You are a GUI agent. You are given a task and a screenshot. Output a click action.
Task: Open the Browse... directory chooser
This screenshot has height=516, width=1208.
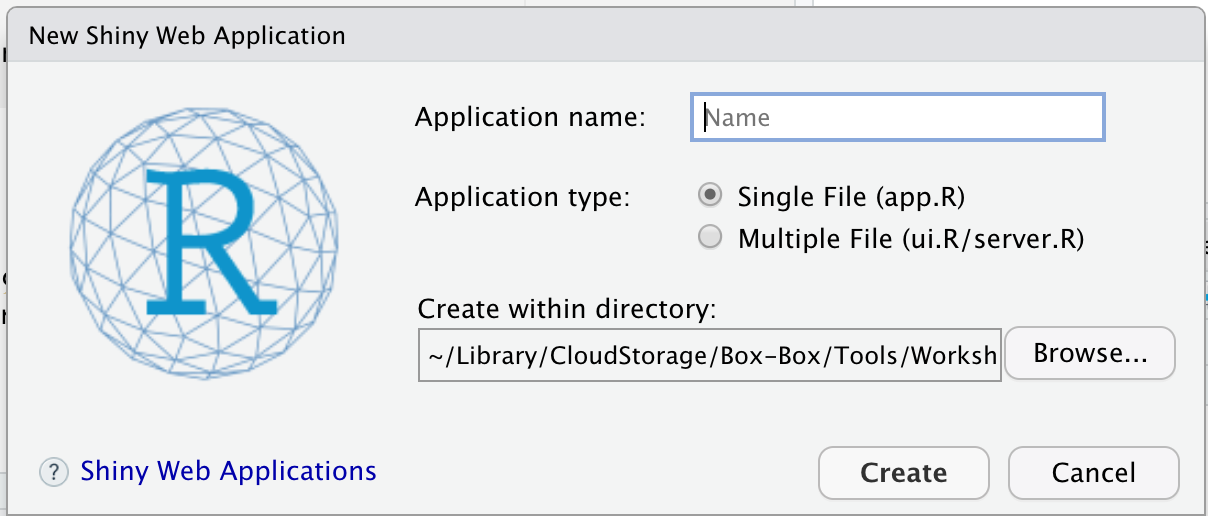pyautogui.click(x=1090, y=353)
